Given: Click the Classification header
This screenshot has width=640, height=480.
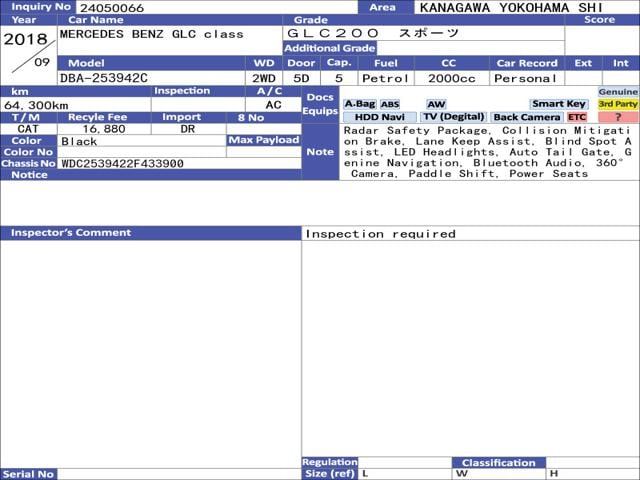Looking at the screenshot, I should (x=499, y=462).
